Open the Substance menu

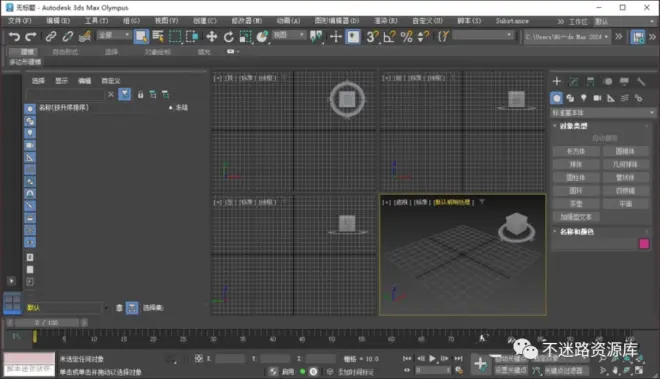512,21
